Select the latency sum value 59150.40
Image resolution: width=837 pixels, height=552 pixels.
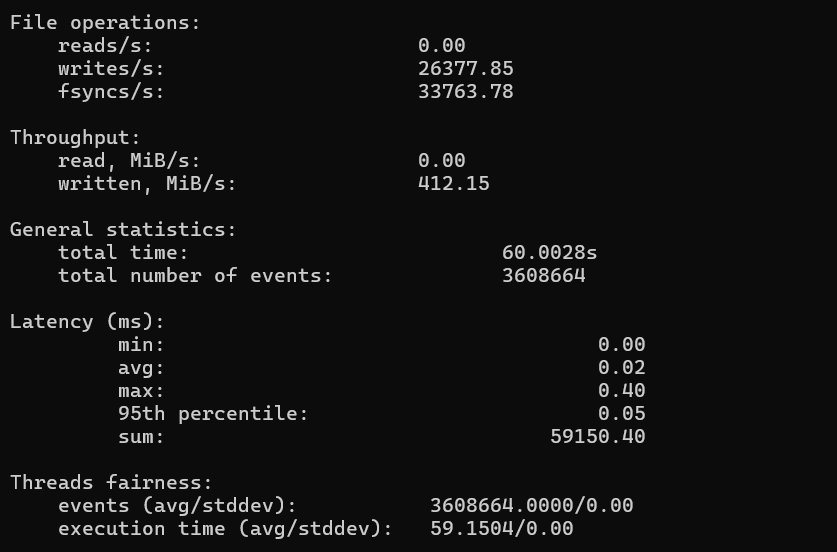tap(598, 437)
